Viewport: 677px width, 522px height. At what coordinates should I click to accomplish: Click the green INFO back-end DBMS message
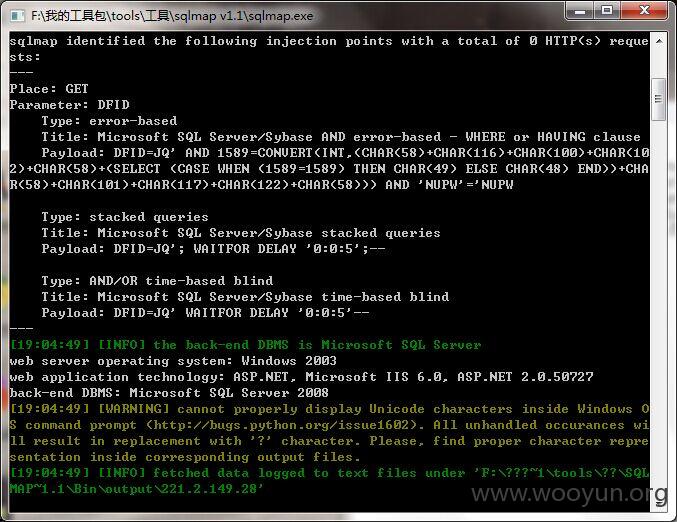(x=245, y=345)
